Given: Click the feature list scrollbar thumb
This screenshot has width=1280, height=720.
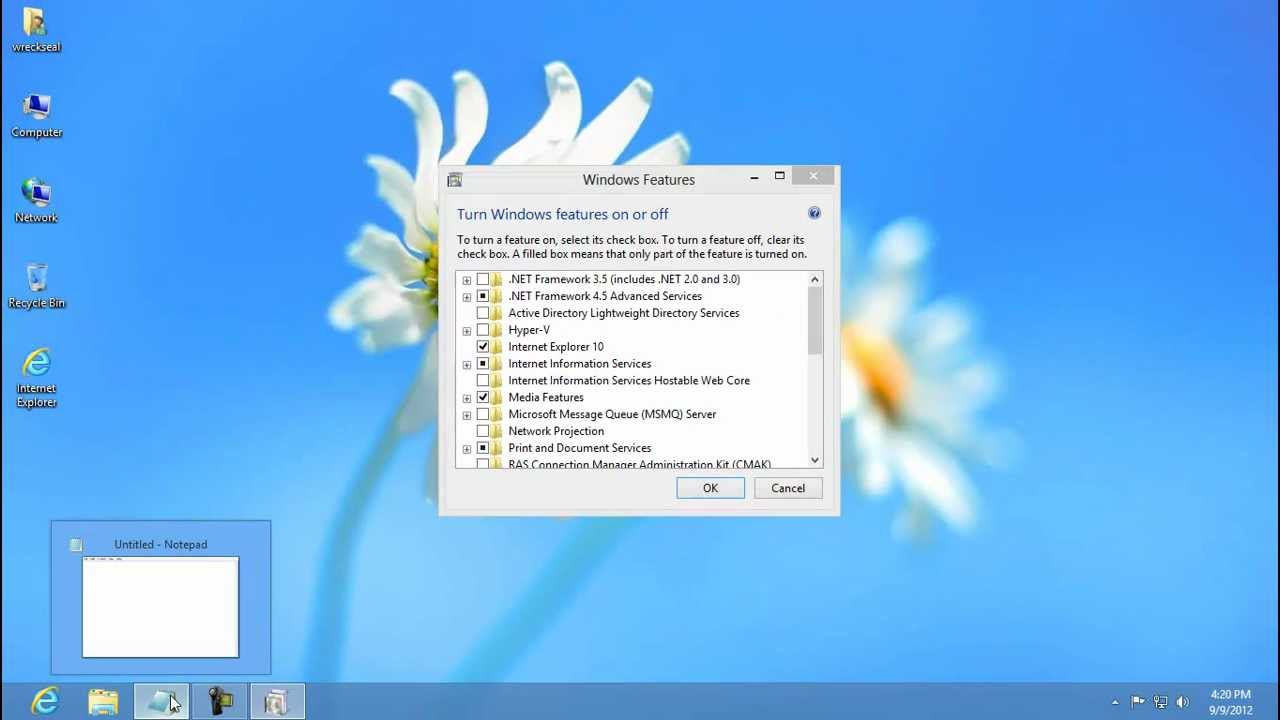Looking at the screenshot, I should (x=815, y=321).
